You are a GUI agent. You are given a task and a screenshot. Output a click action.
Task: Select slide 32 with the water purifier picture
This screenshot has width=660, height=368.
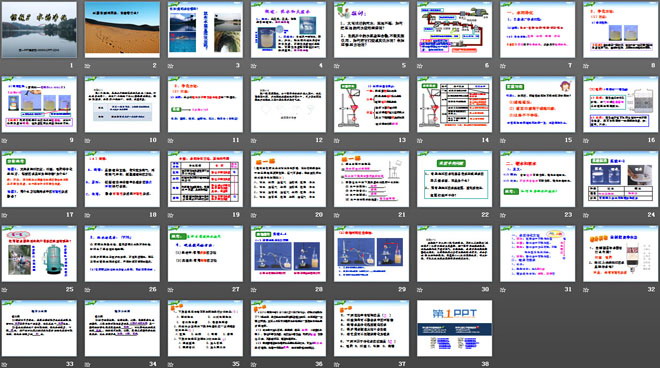pos(620,253)
